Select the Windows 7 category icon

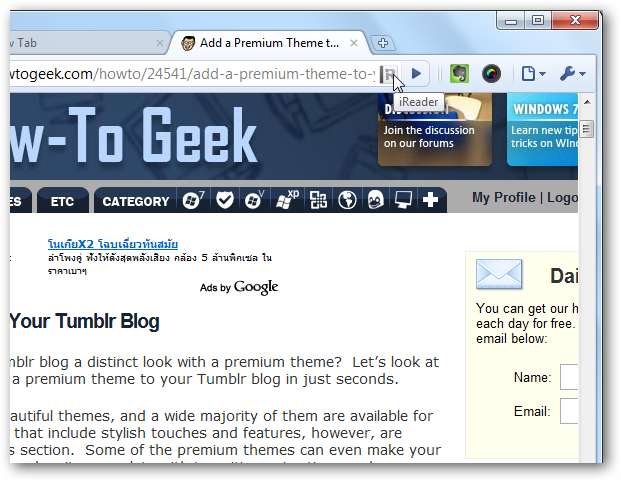click(193, 200)
